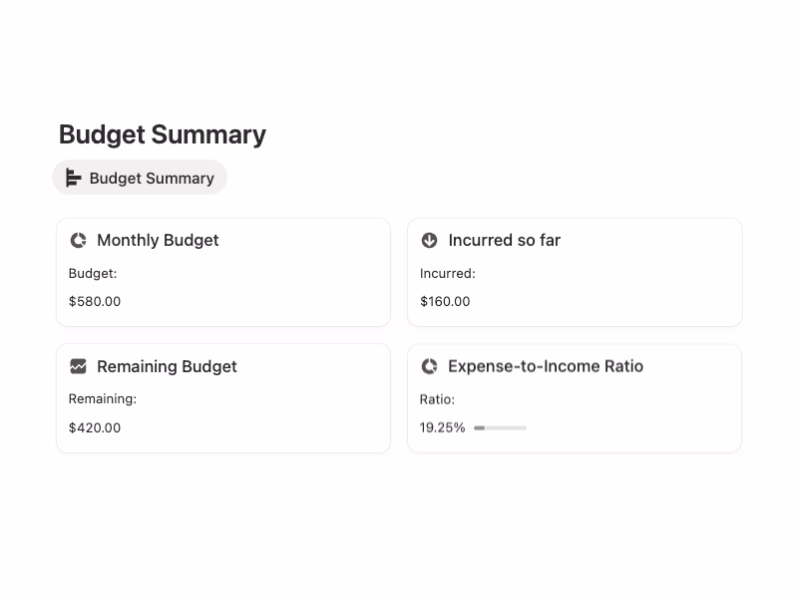Select the $420.00 remaining value
Image resolution: width=800 pixels, height=600 pixels.
(x=93, y=427)
